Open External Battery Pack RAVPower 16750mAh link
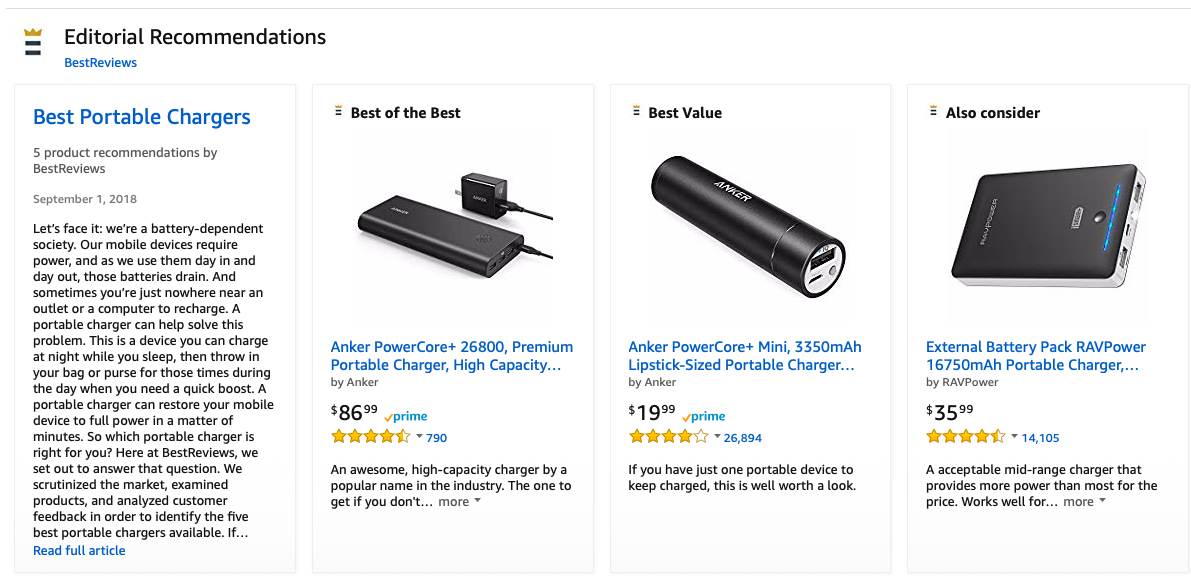This screenshot has height=579, width=1191. 1035,356
